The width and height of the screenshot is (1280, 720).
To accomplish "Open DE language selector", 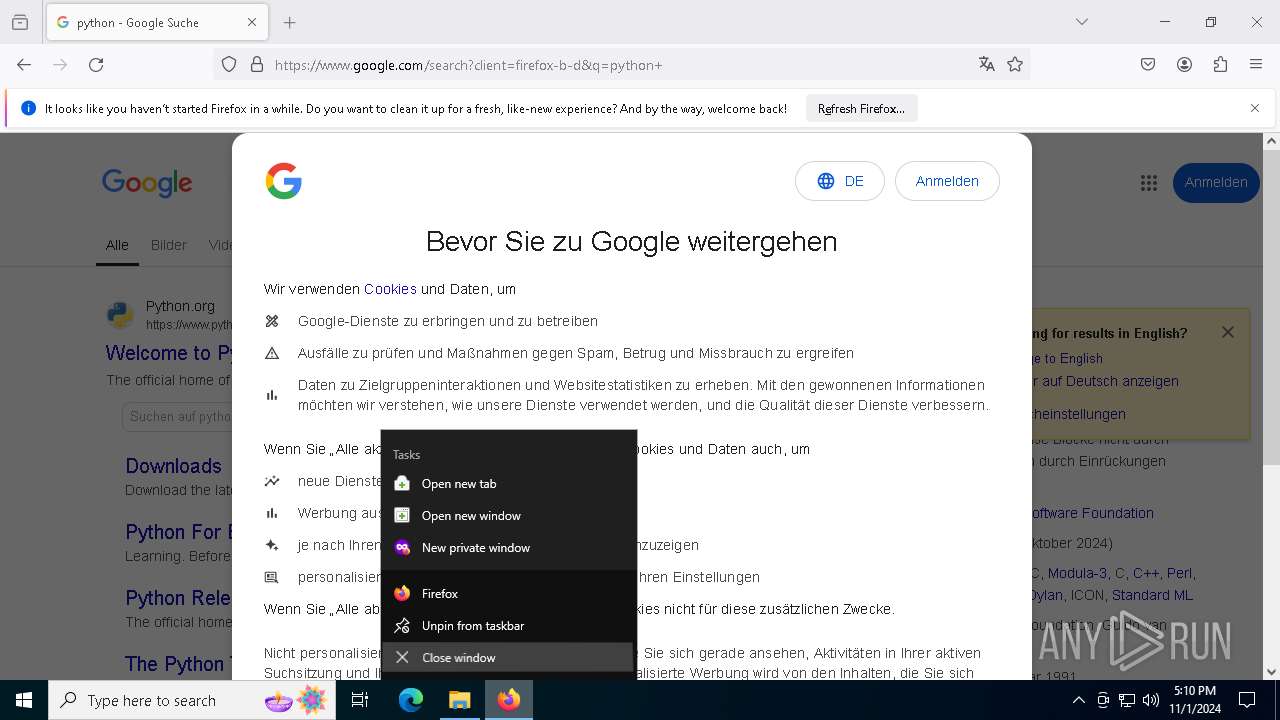I will (x=840, y=181).
